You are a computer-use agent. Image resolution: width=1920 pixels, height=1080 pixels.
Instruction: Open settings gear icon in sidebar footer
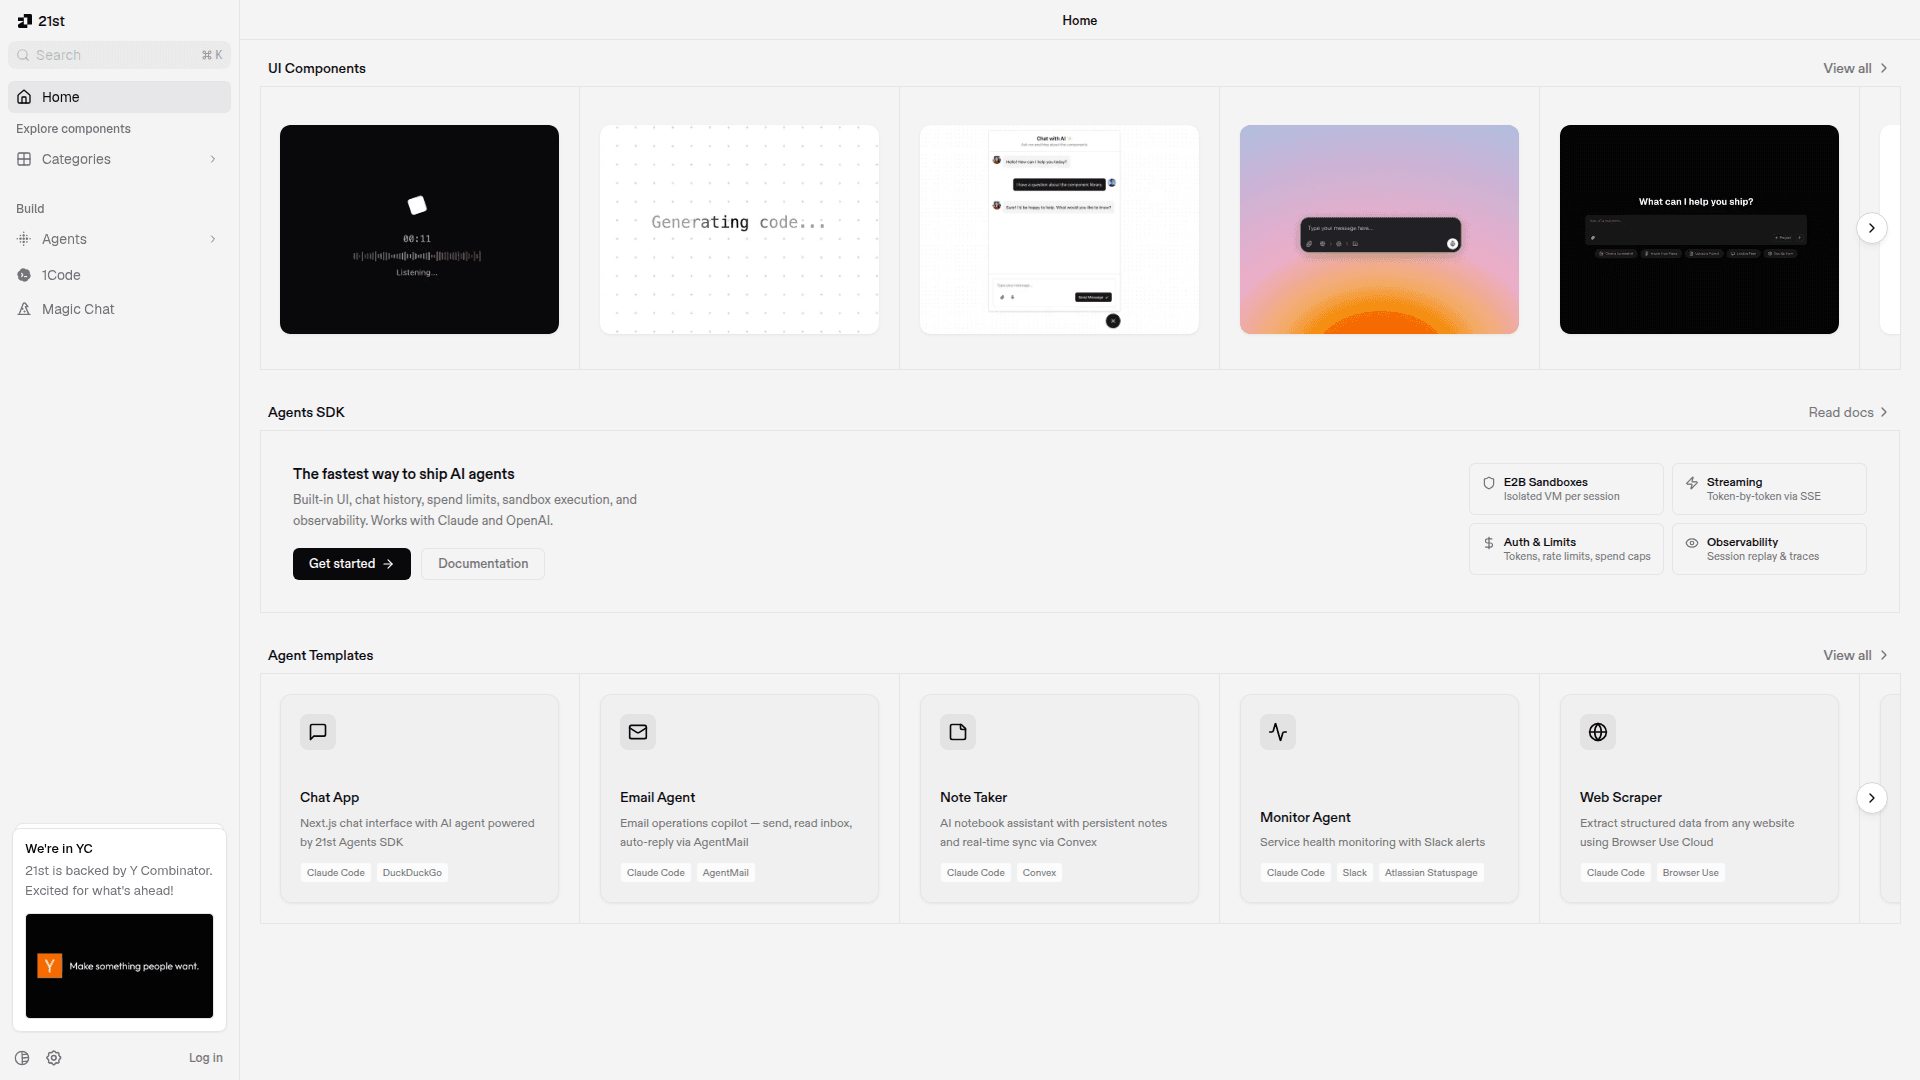click(54, 1058)
